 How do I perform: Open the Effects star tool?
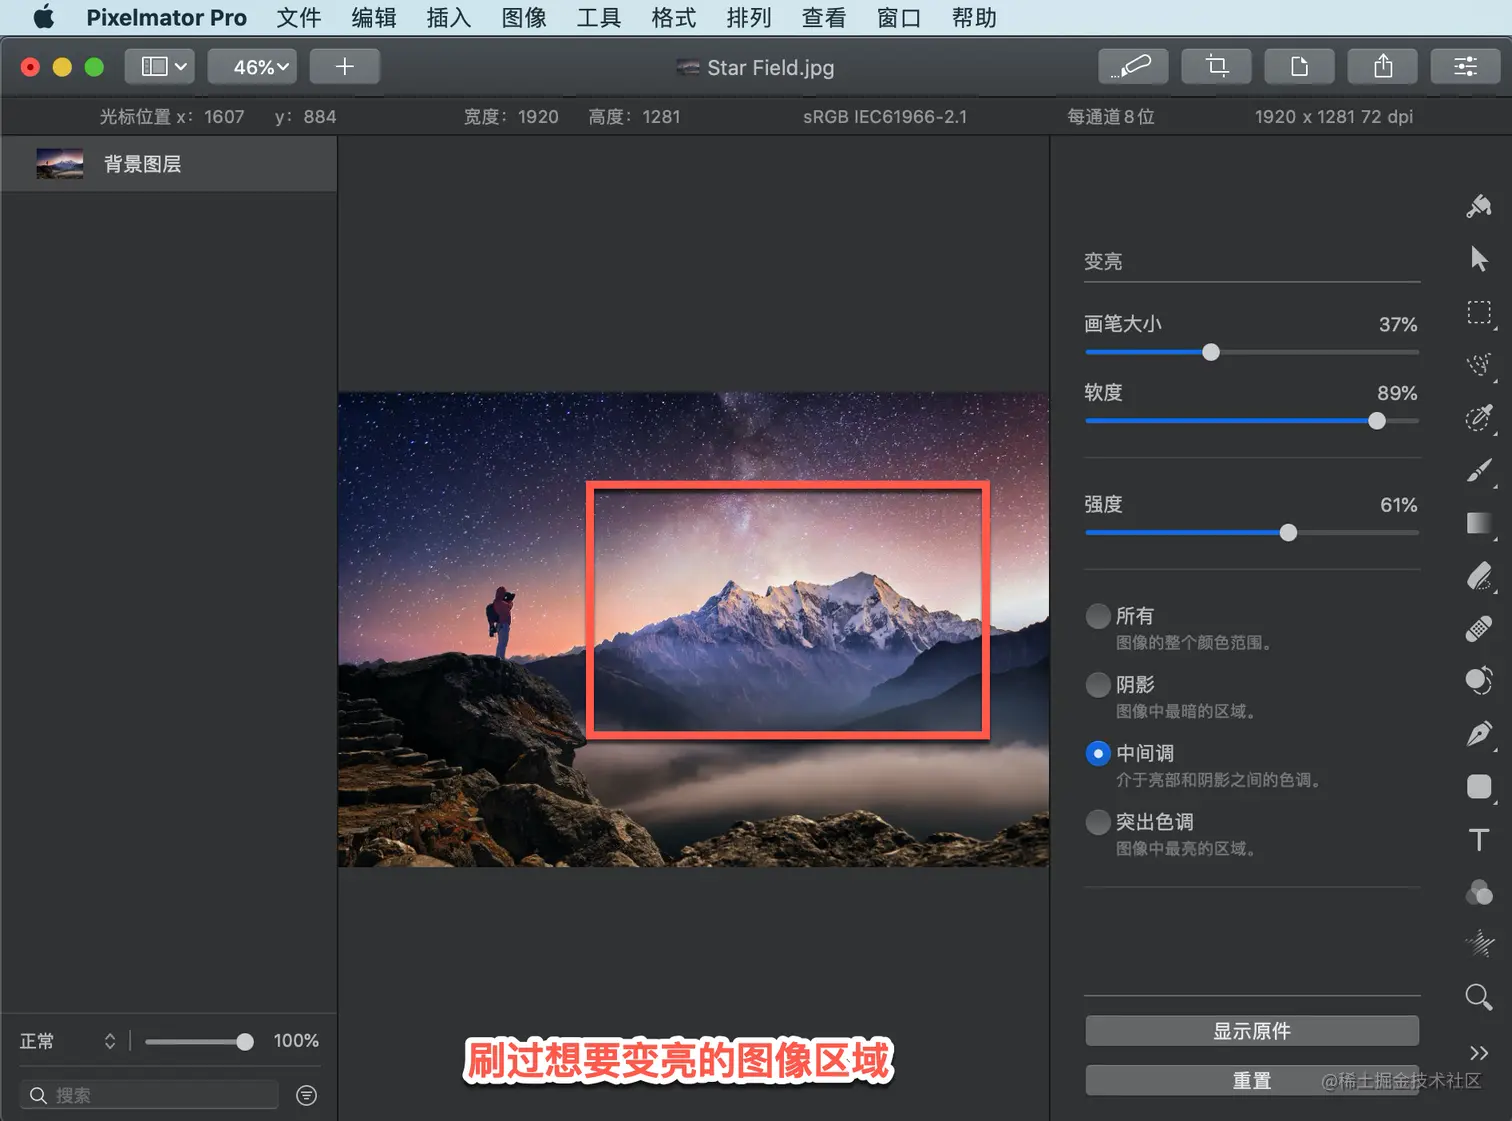tap(1479, 944)
